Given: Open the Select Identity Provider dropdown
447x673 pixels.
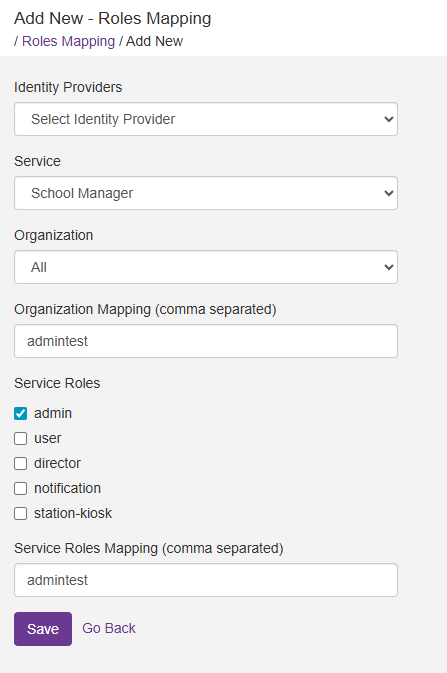Looking at the screenshot, I should (x=206, y=119).
